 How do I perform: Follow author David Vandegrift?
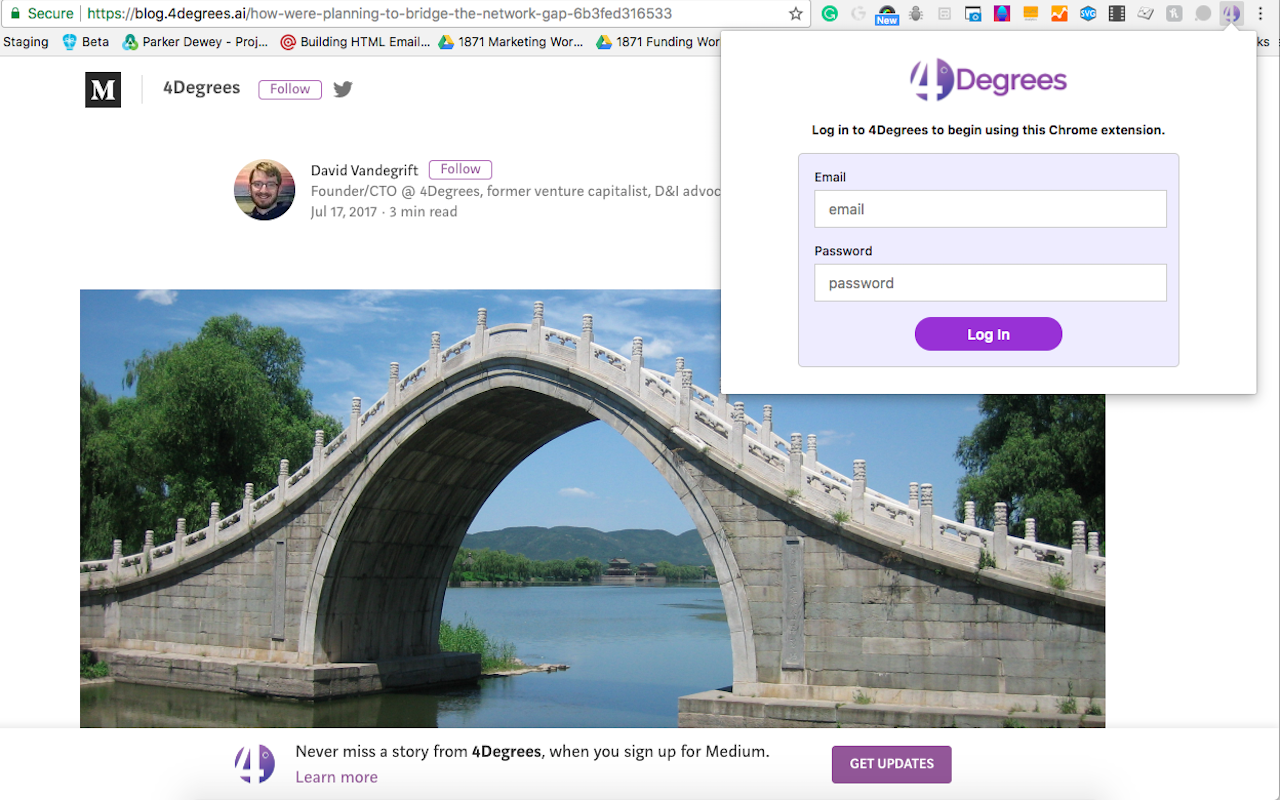pyautogui.click(x=460, y=169)
